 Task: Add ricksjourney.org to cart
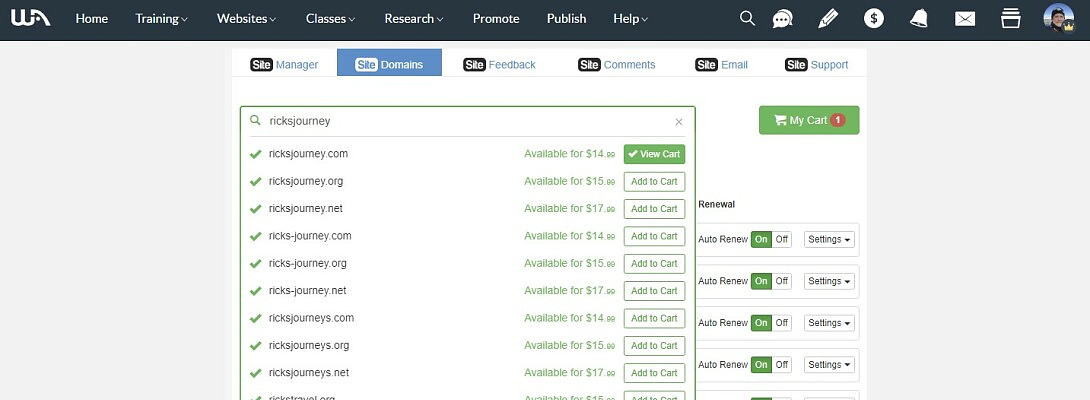tap(654, 182)
